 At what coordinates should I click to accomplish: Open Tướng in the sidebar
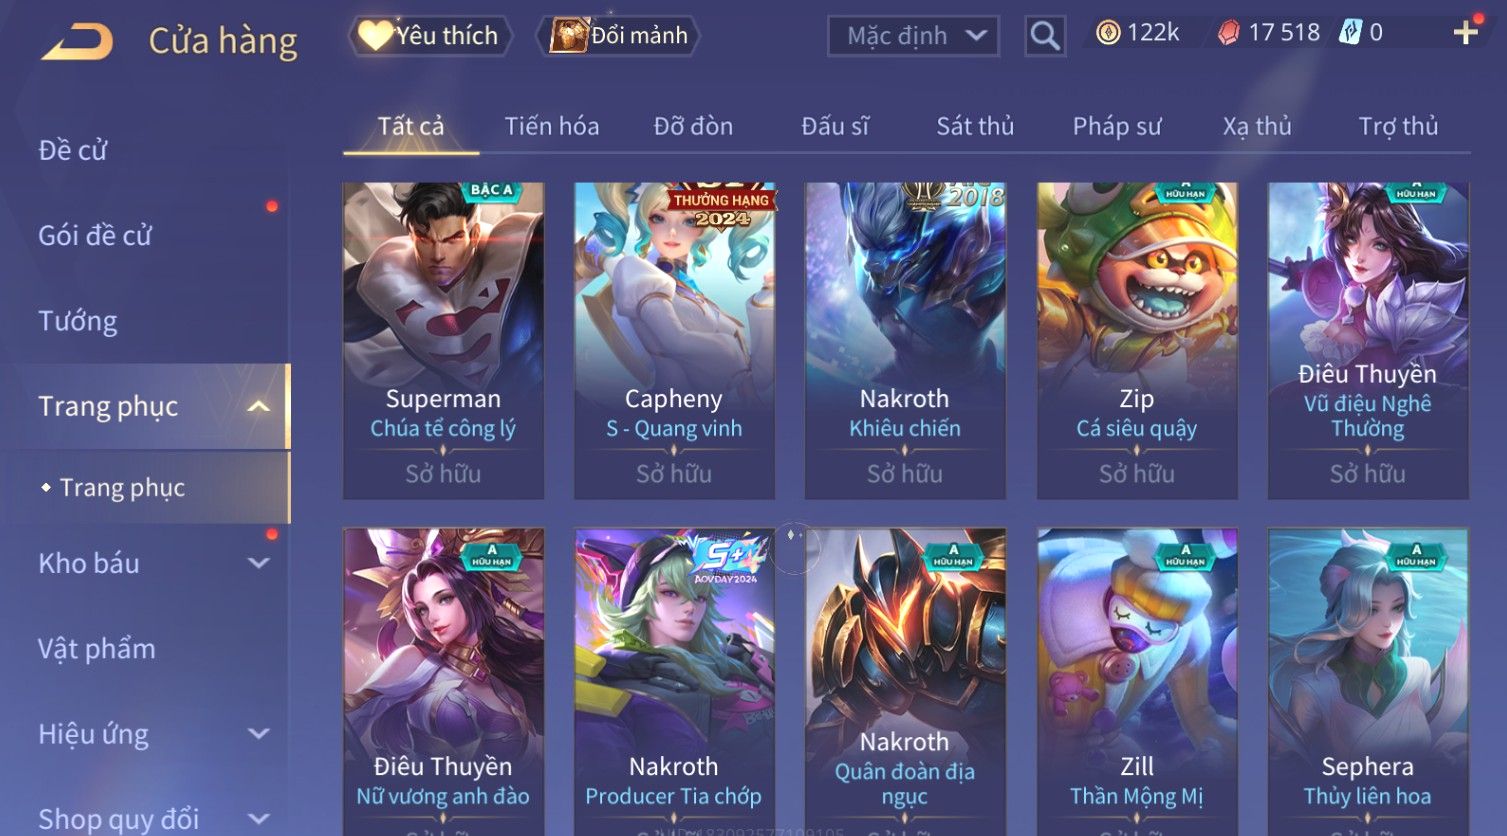point(78,321)
